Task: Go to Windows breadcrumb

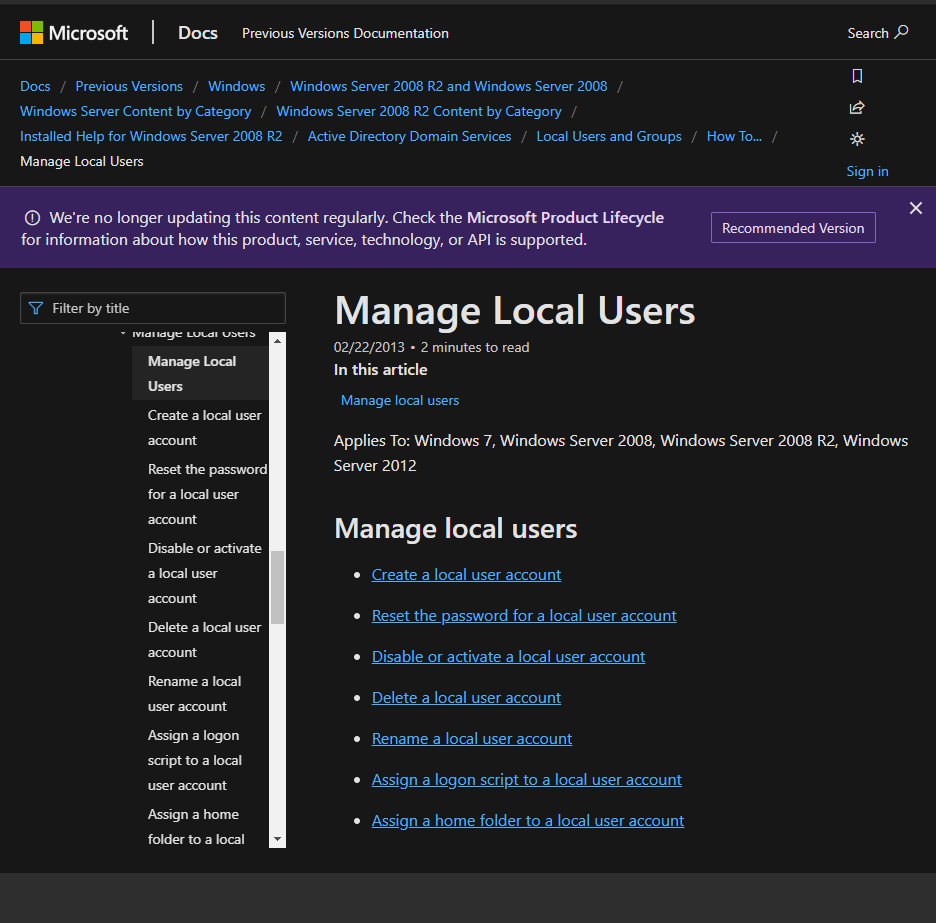Action: [236, 86]
